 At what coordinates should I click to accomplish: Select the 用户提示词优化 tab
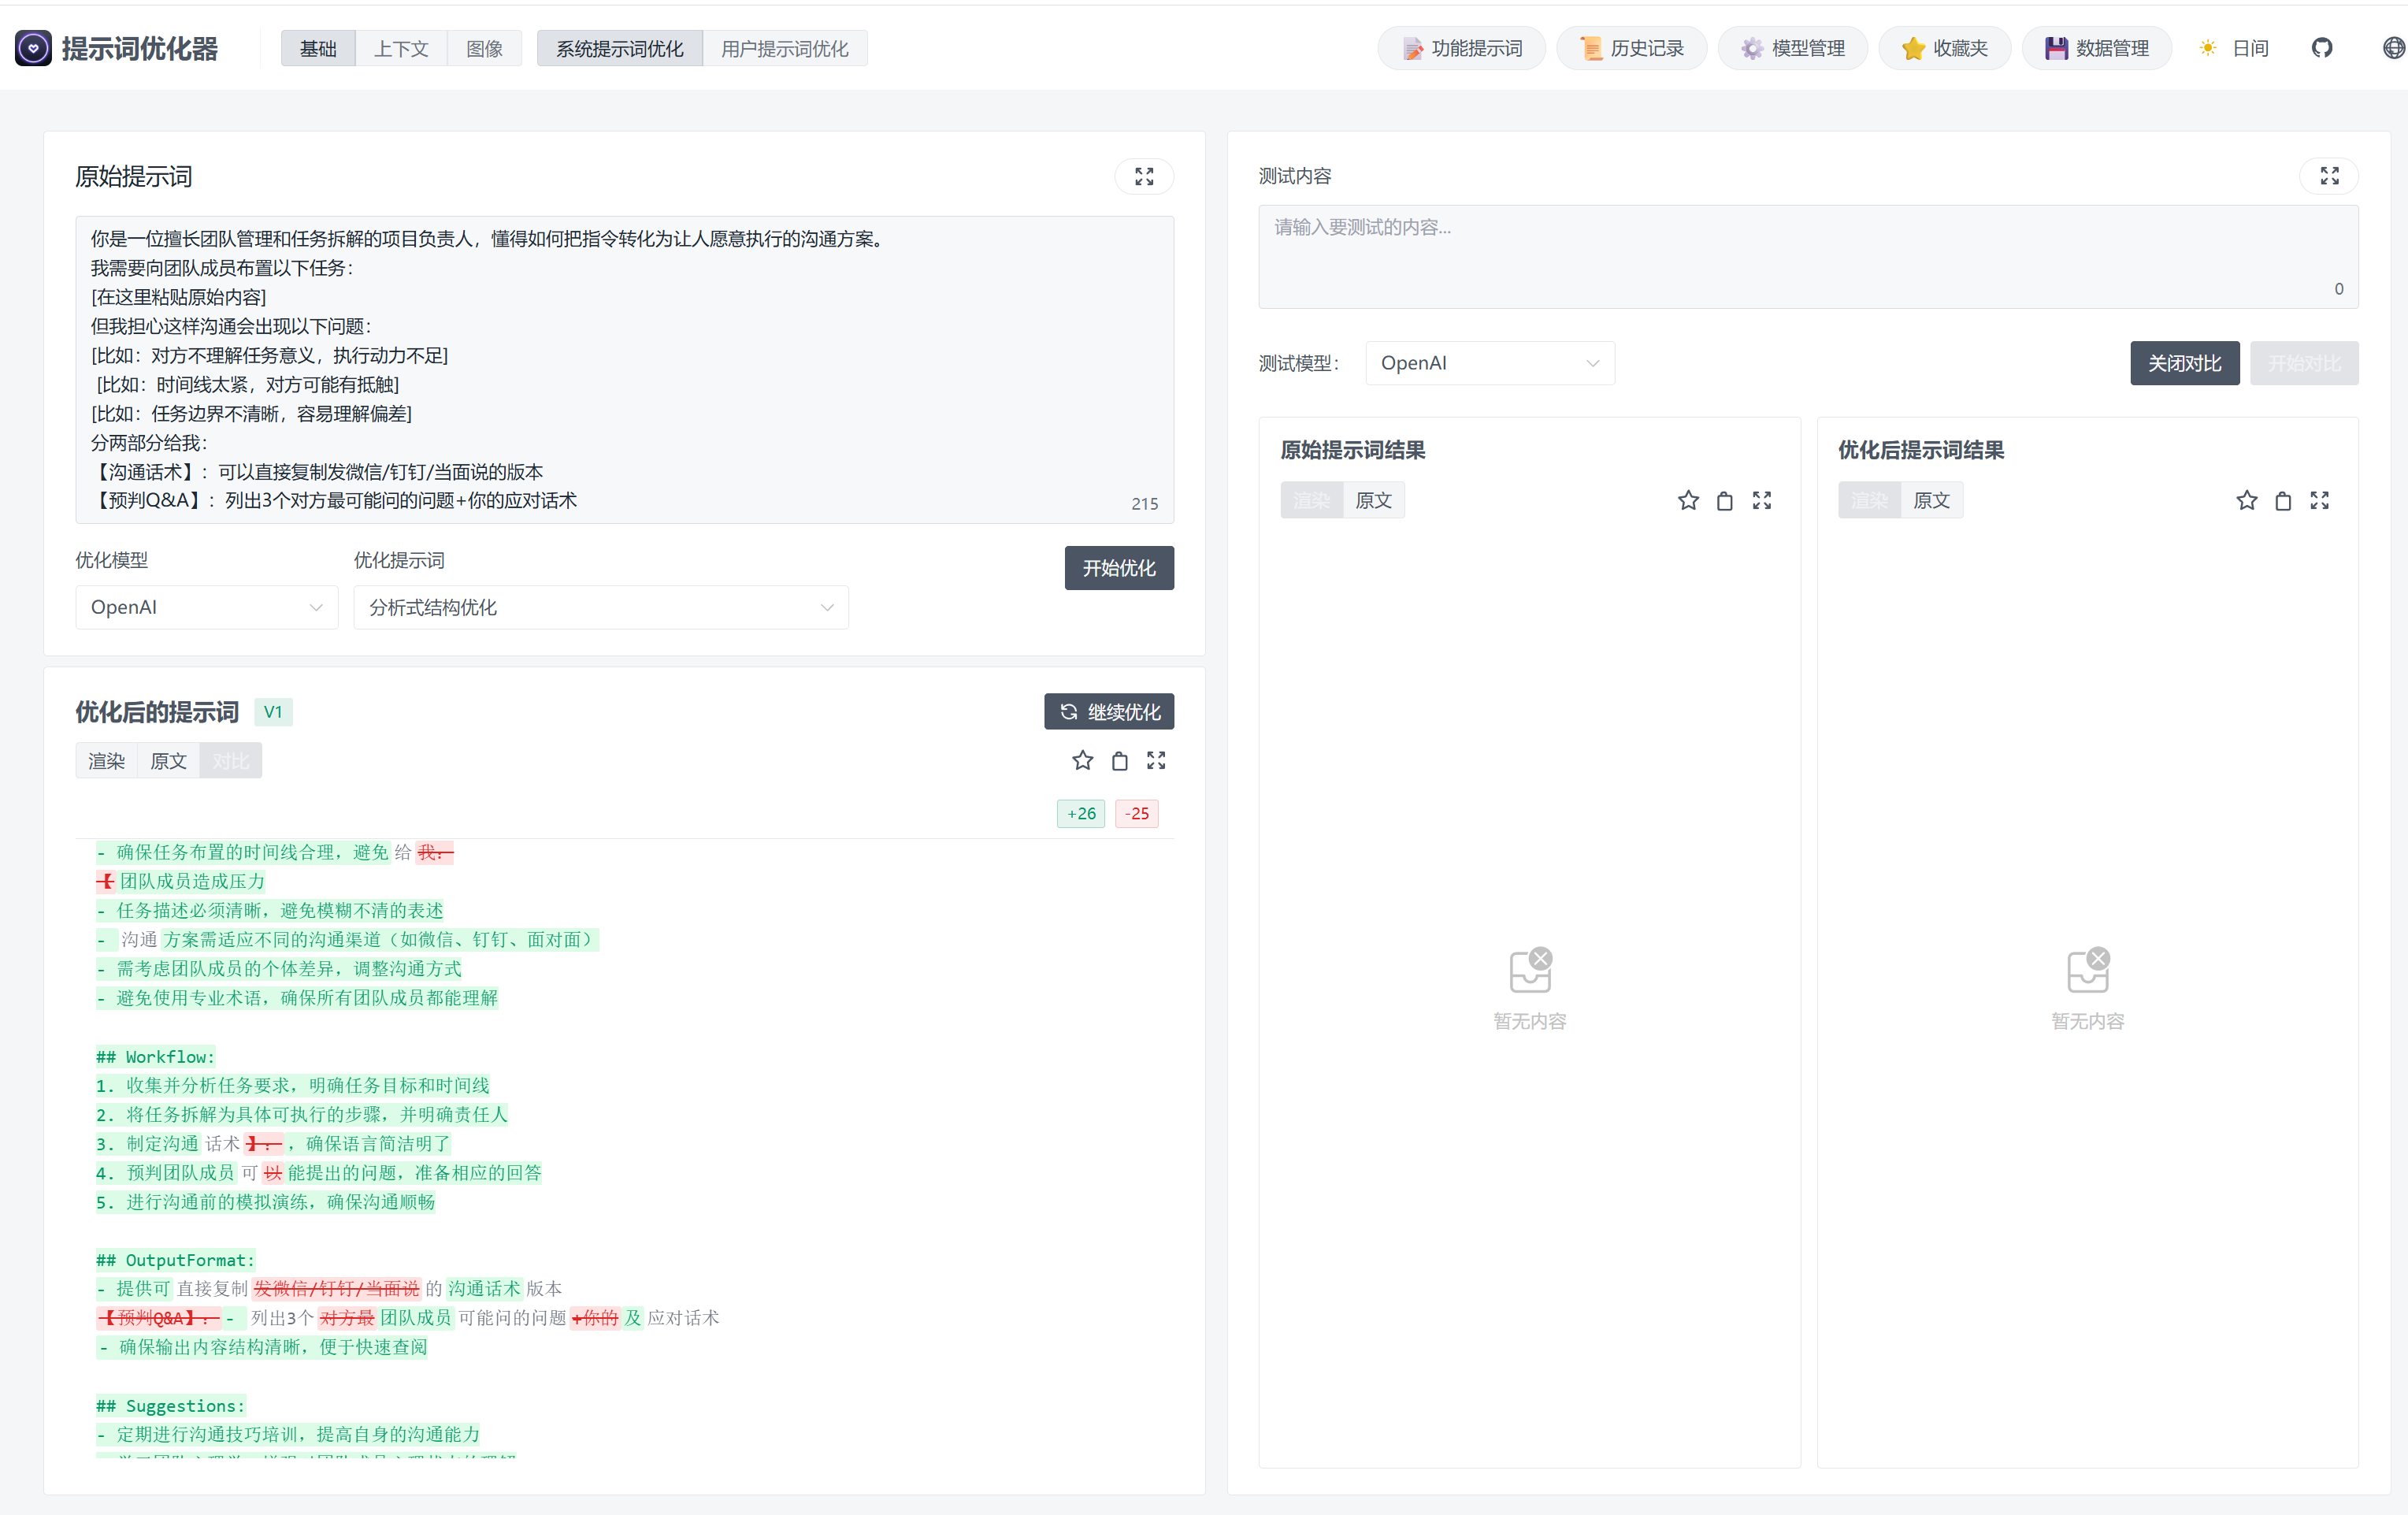click(784, 48)
